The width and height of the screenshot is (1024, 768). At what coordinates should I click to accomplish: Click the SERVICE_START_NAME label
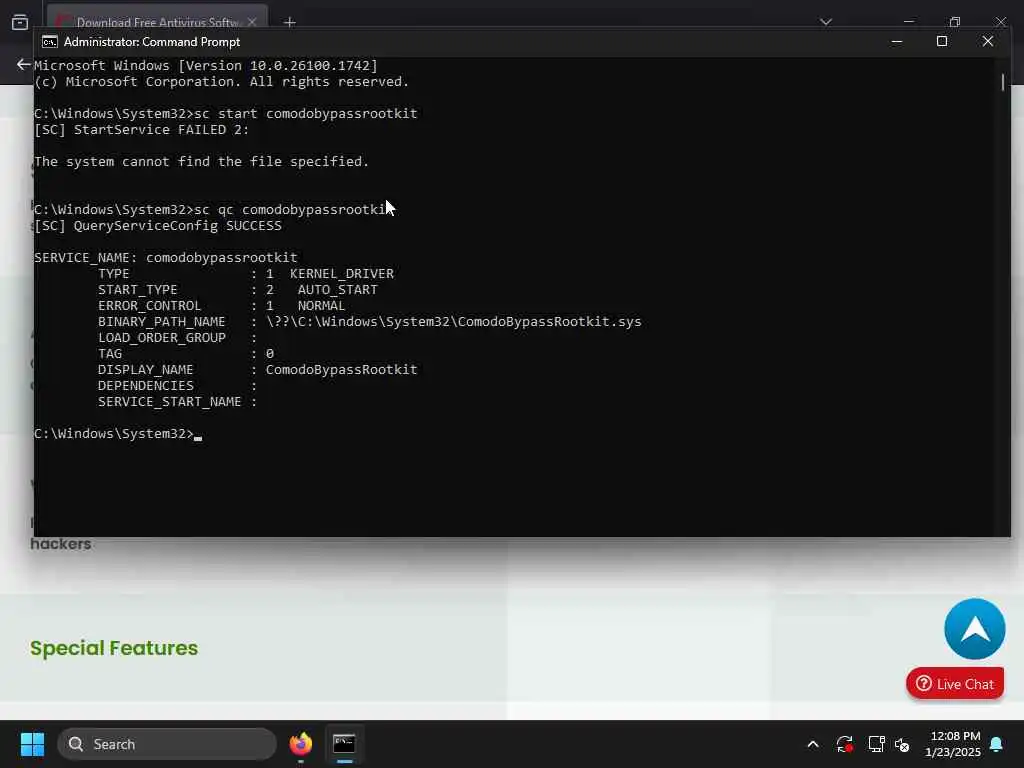point(169,402)
